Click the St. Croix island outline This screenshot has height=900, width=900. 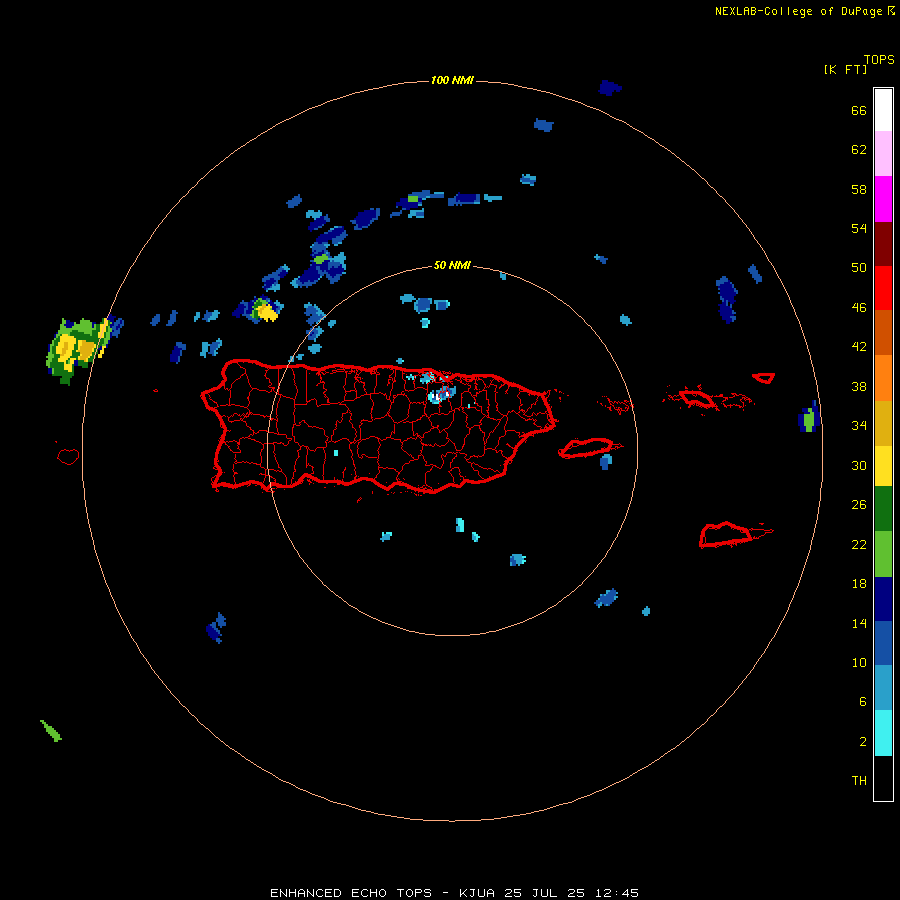point(726,535)
